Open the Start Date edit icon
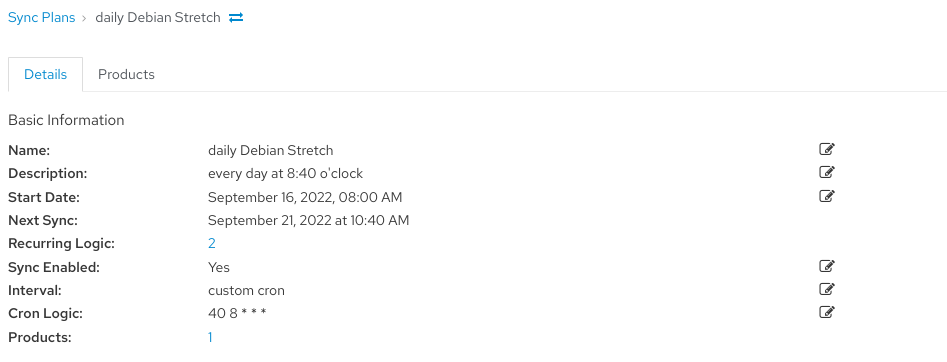 click(x=827, y=196)
